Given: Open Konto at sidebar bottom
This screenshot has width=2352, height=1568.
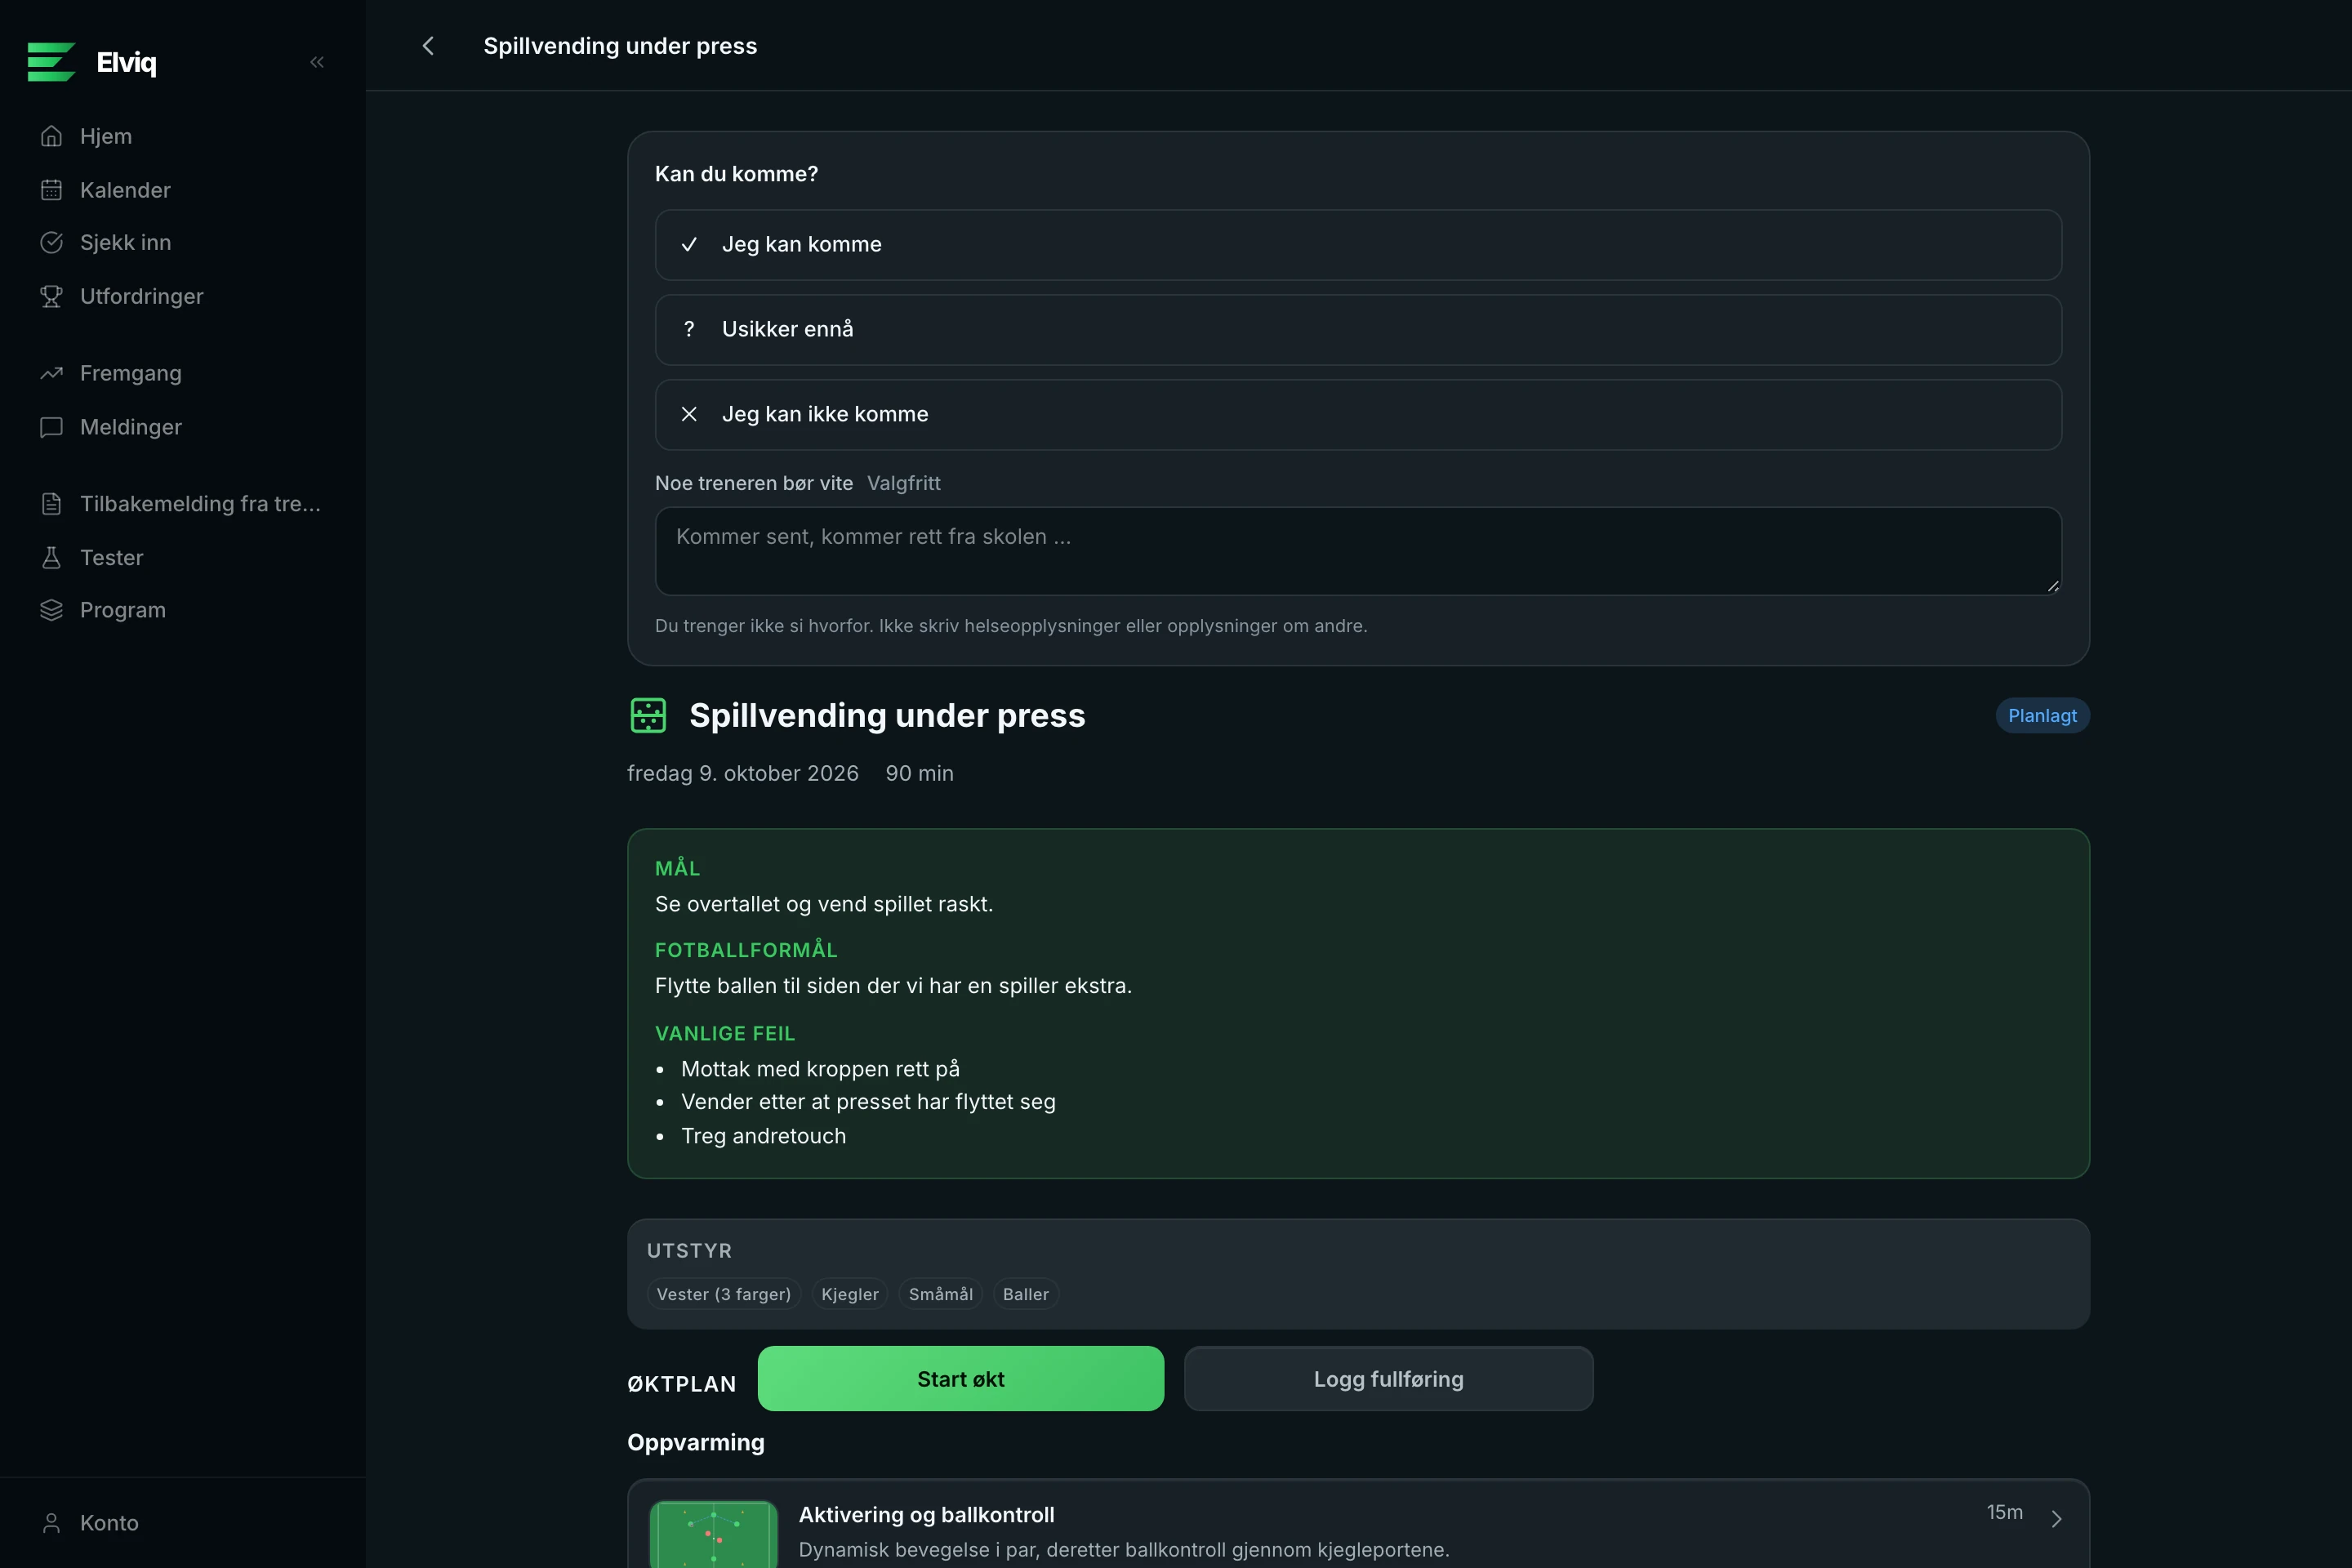Looking at the screenshot, I should point(183,1523).
